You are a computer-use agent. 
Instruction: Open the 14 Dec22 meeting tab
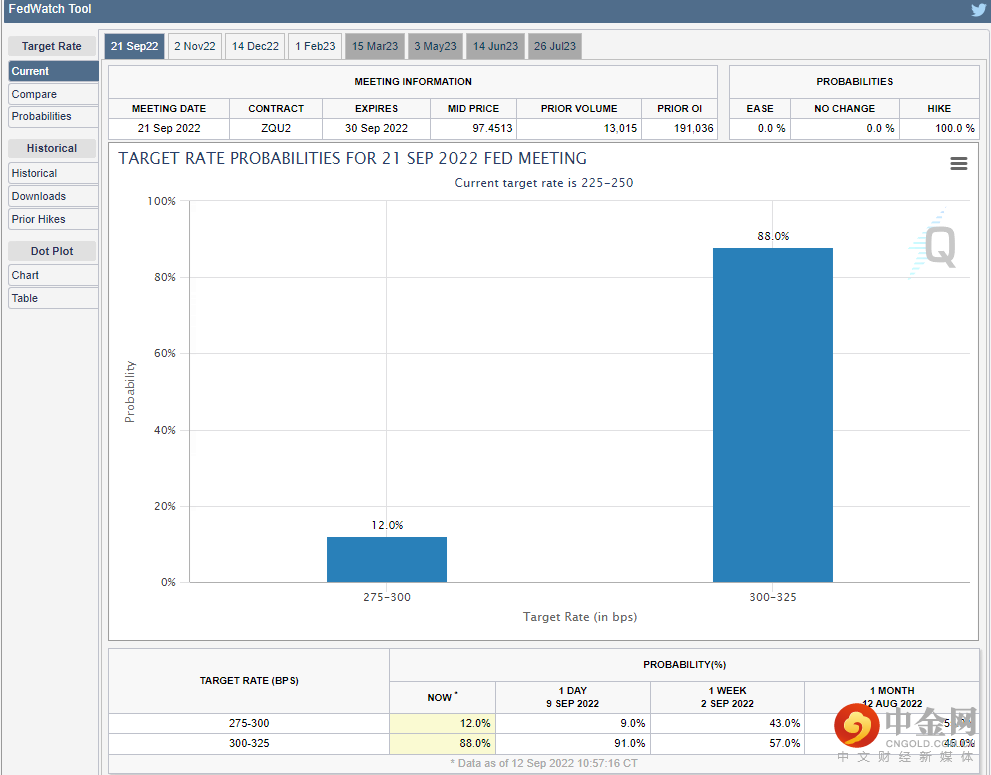click(x=255, y=46)
